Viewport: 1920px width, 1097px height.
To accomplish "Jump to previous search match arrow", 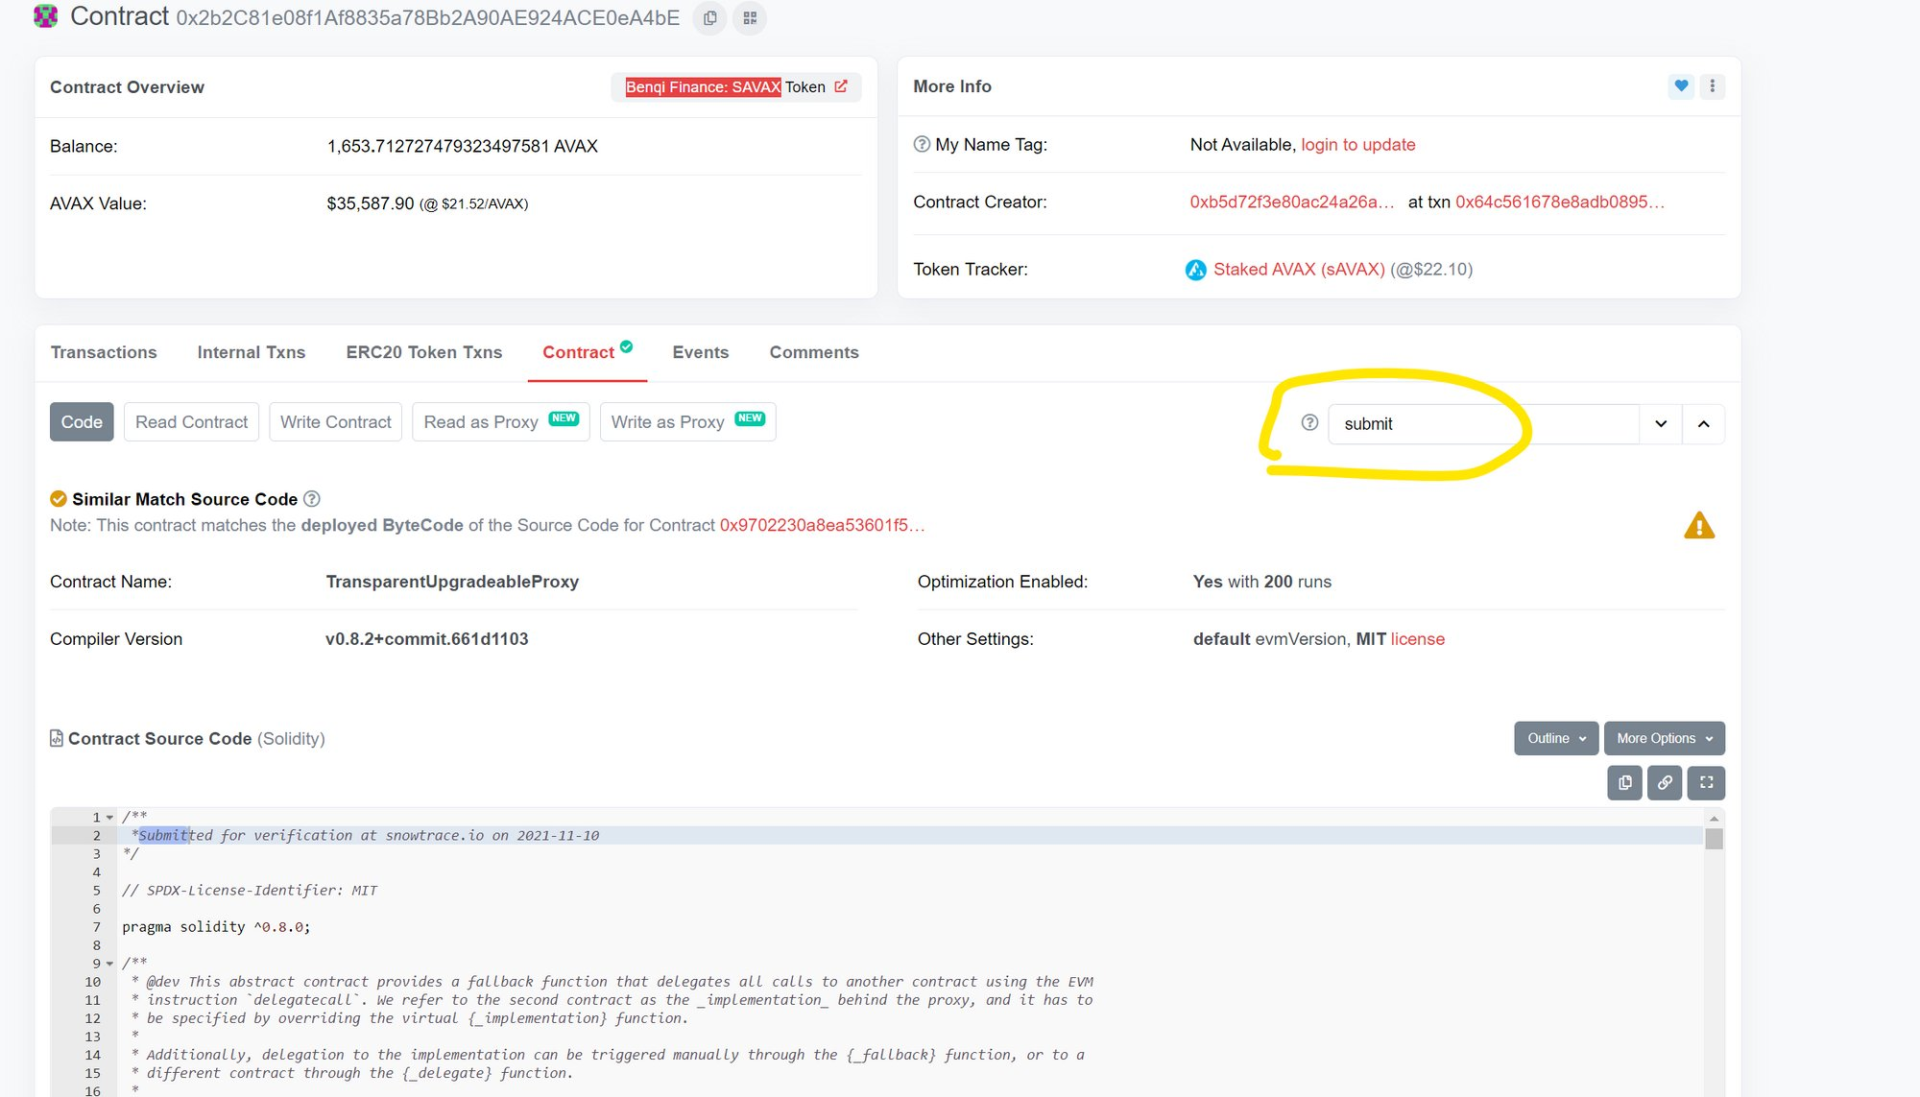I will [x=1704, y=424].
